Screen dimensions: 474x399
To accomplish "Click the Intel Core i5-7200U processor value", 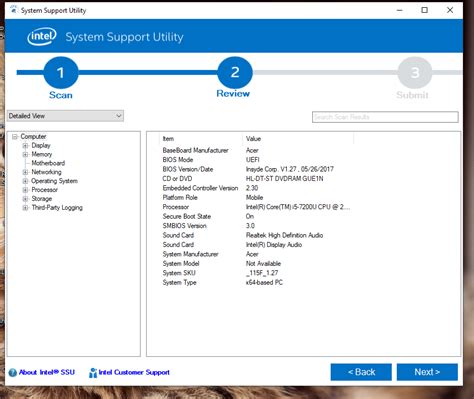I will pos(298,207).
